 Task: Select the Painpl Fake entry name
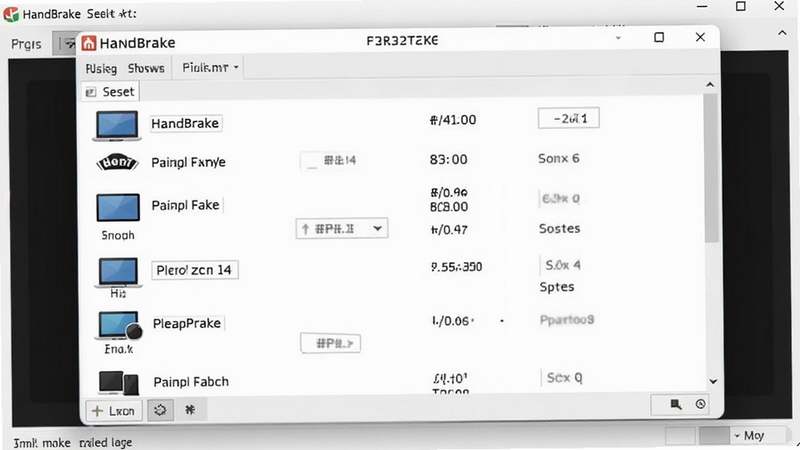coord(185,205)
